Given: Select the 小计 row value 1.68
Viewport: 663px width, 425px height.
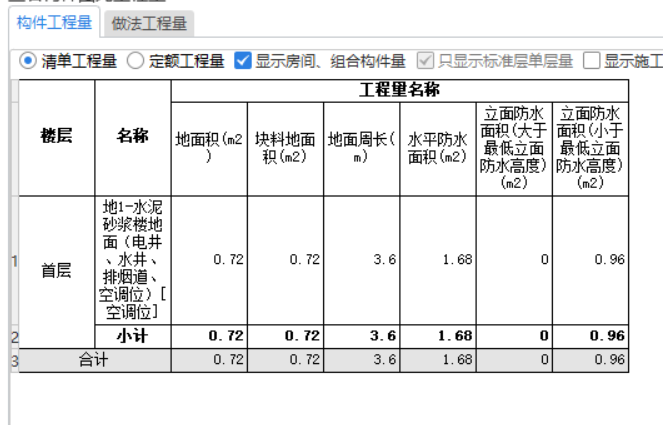Looking at the screenshot, I should click(x=438, y=337).
